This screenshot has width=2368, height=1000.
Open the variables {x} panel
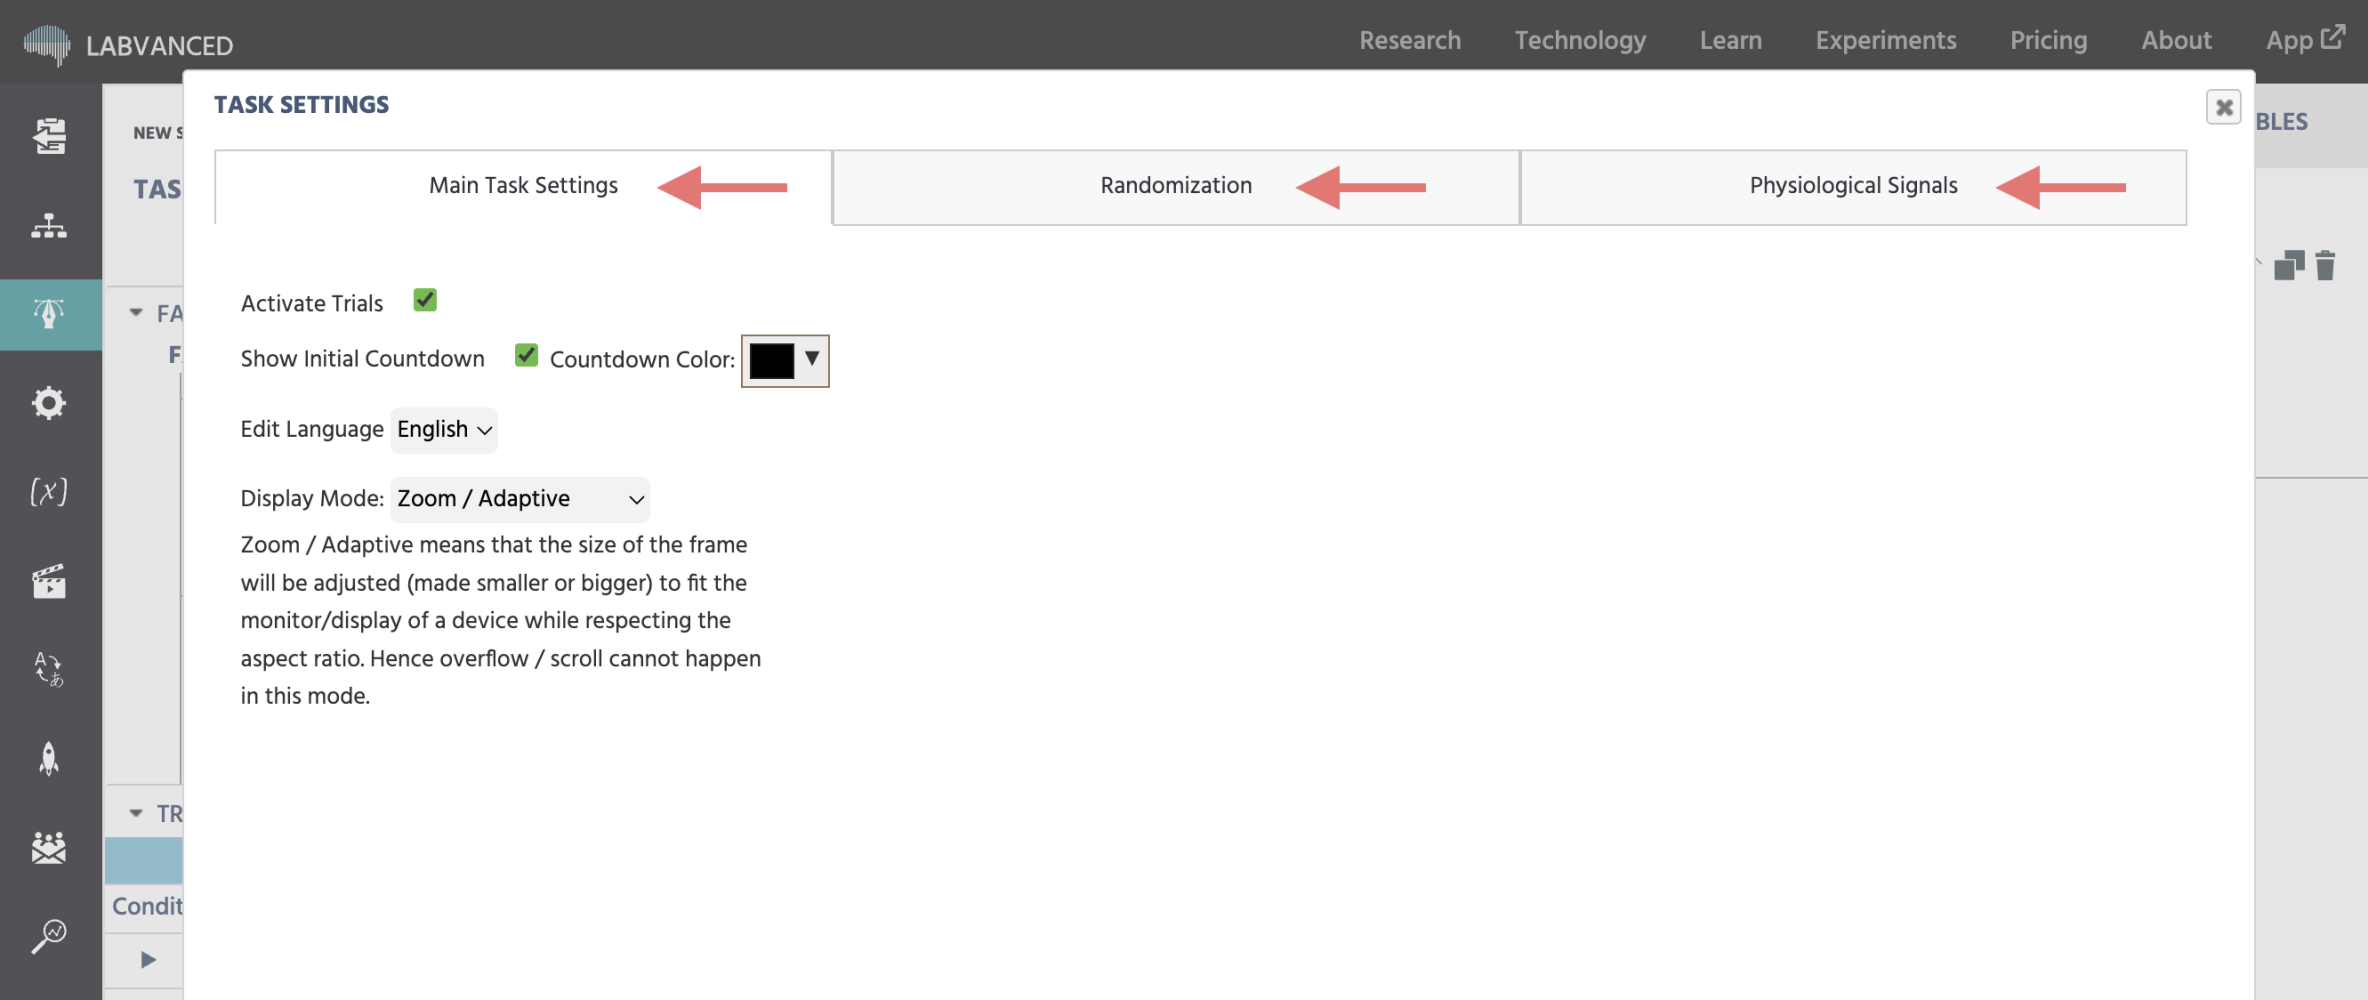tap(49, 490)
